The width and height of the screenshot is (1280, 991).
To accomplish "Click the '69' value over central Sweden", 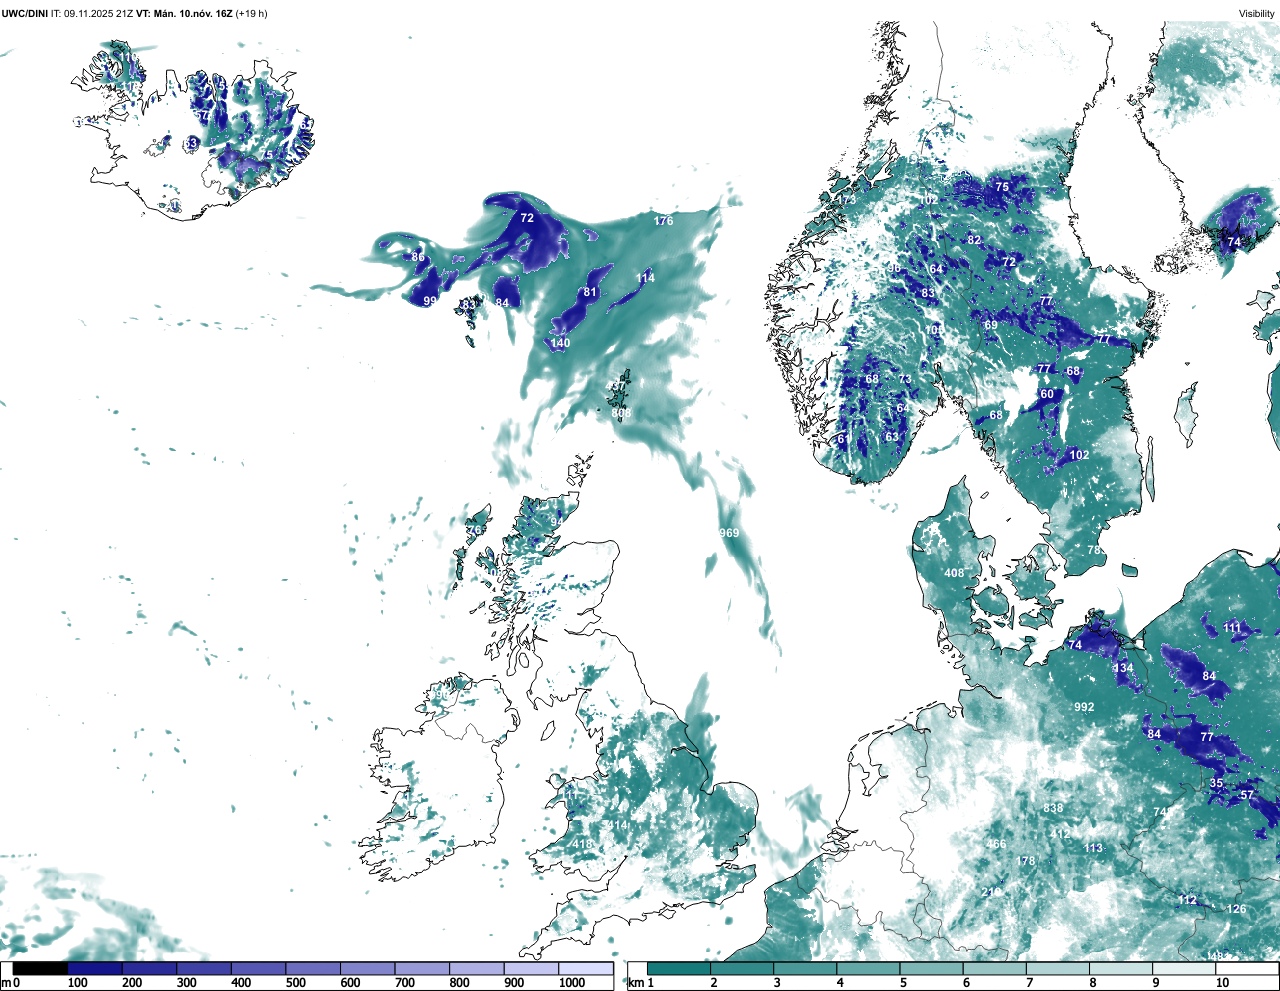I will tap(991, 325).
